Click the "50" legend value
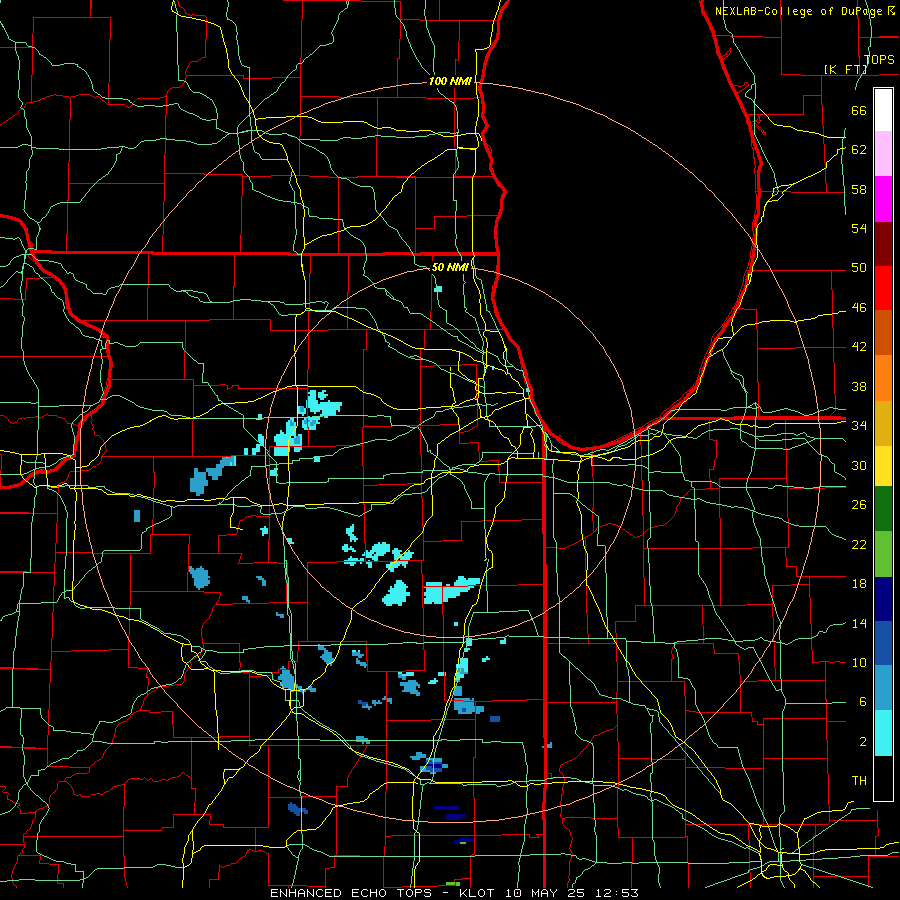 (x=859, y=268)
